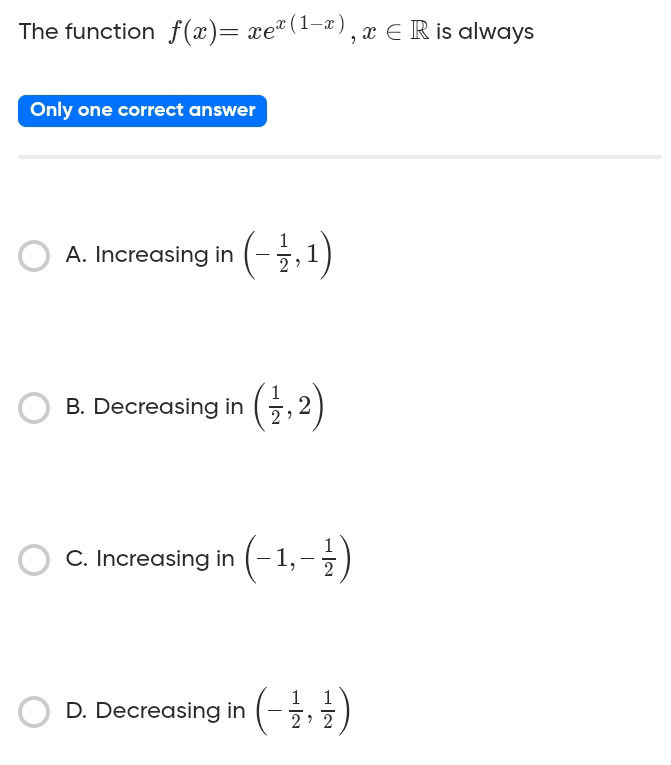Click the 'Only one correct answer' badge
Screen dimensions: 671x765
142,110
